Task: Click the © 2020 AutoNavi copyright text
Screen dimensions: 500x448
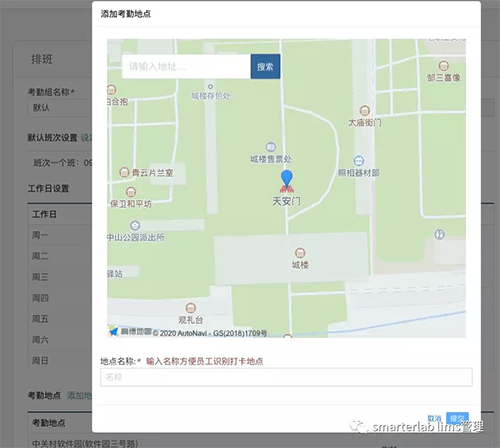Action: (210, 333)
